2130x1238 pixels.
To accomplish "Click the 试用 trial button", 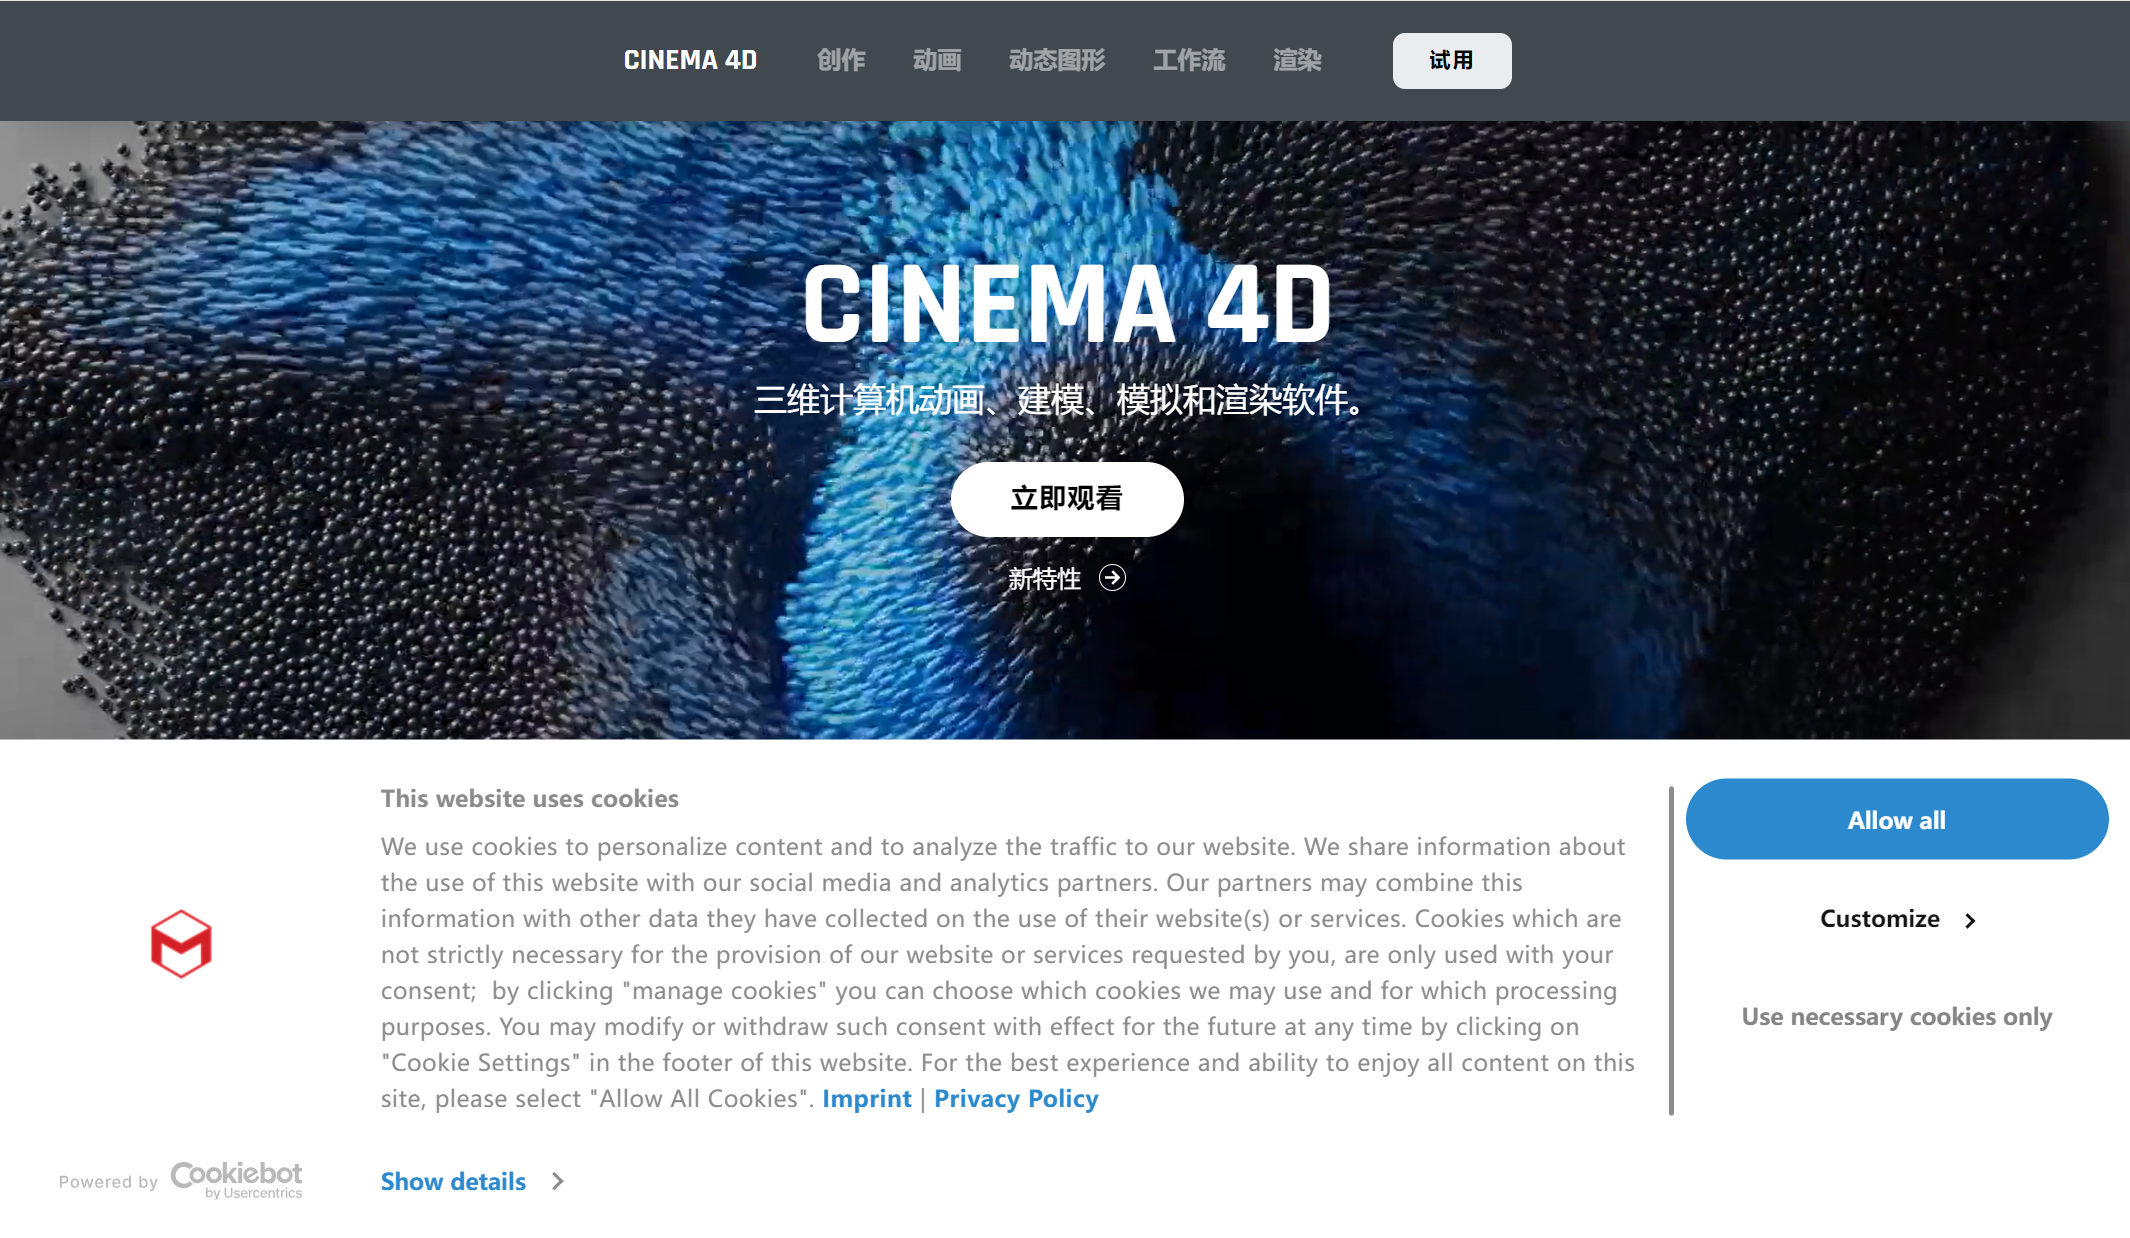I will point(1452,61).
